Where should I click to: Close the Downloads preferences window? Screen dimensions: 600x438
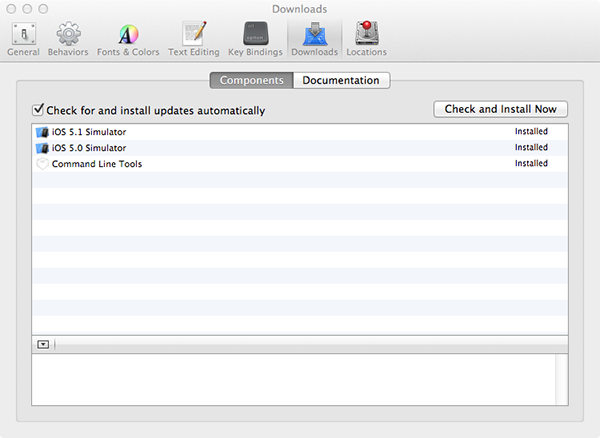[11, 8]
